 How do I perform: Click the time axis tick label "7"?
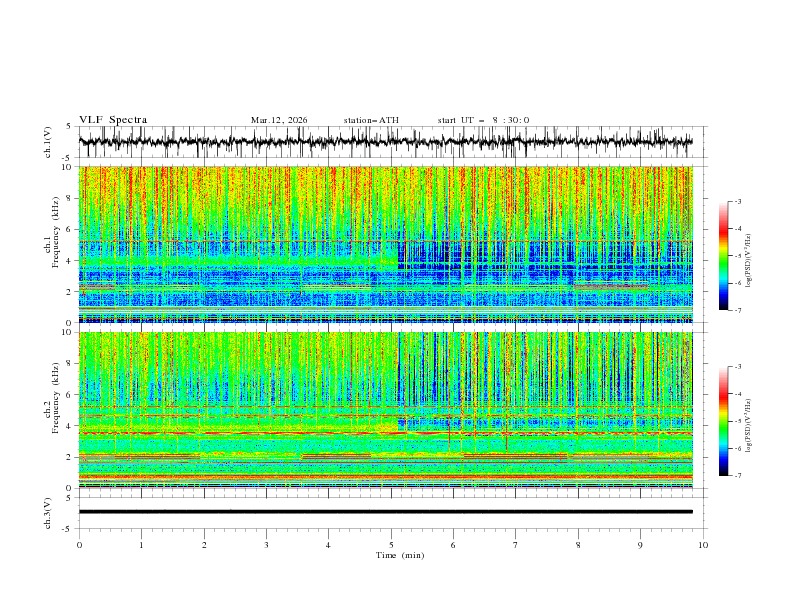click(x=516, y=545)
